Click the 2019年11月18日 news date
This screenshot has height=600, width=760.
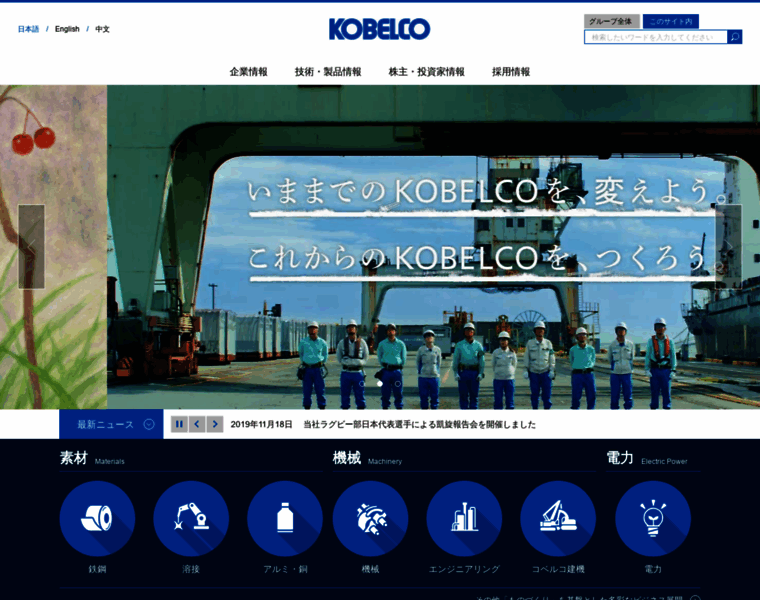coord(261,425)
